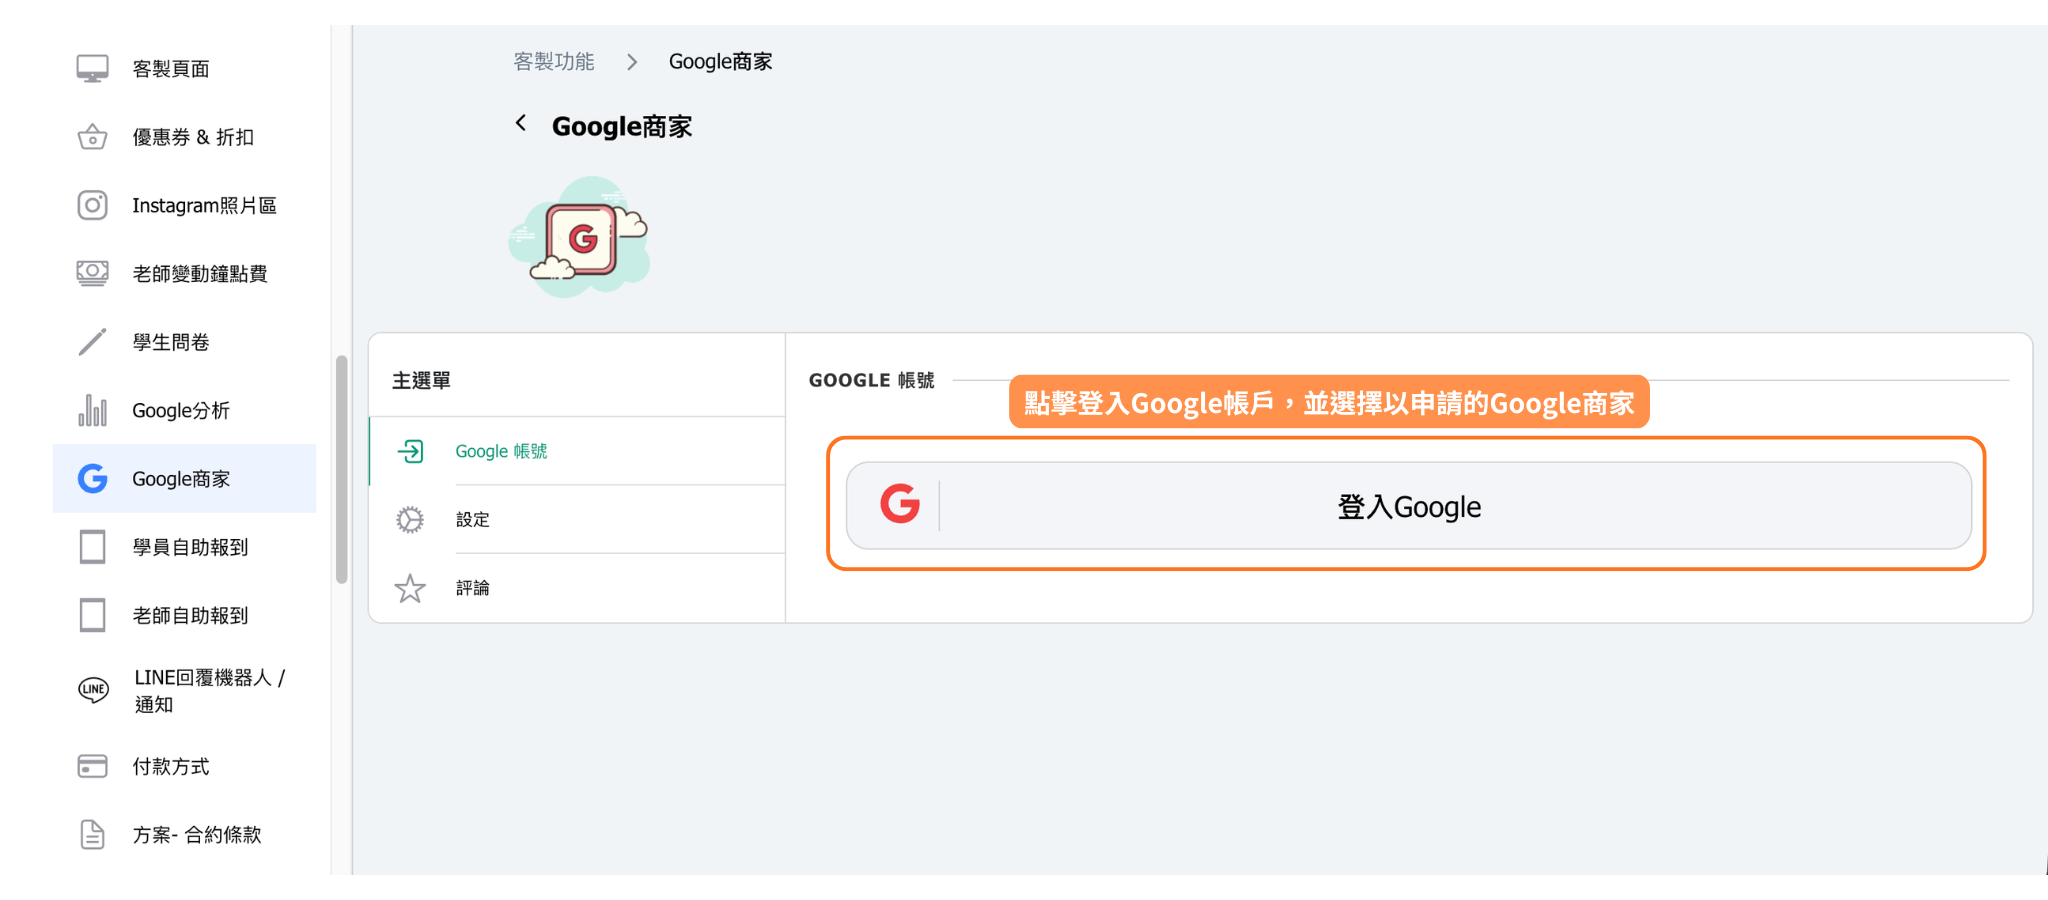Click the 評論 star icon

point(410,588)
